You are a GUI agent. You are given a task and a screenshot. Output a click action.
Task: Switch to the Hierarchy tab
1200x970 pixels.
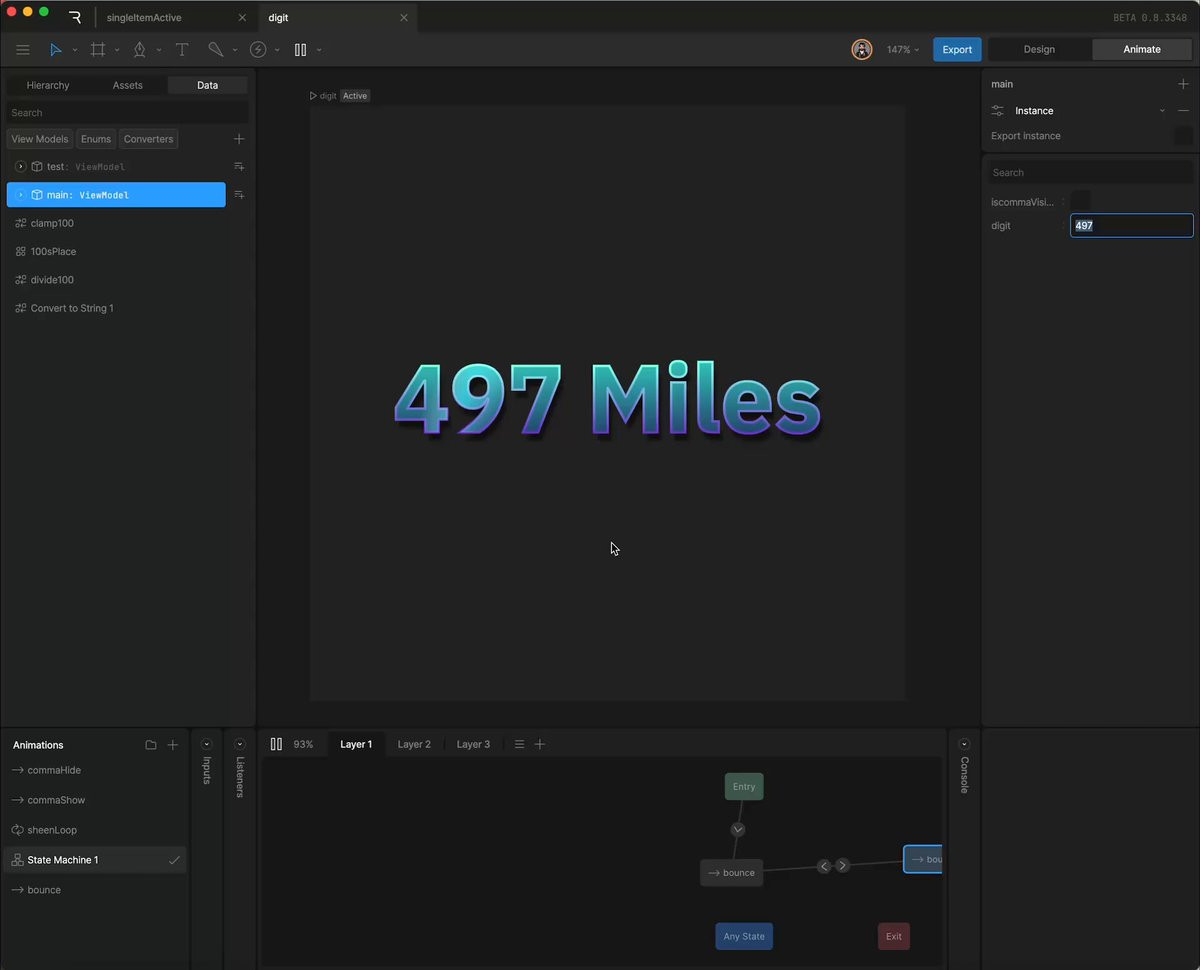click(48, 85)
